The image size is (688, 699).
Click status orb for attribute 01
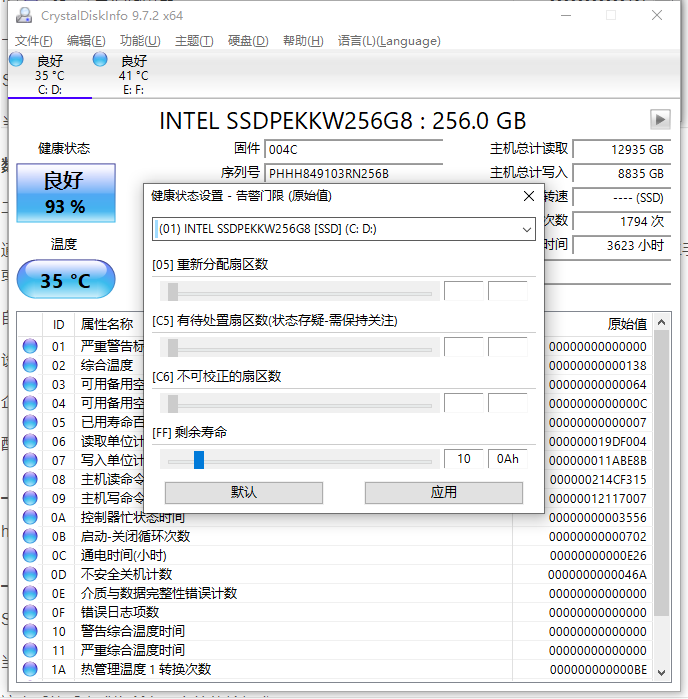pyautogui.click(x=30, y=346)
